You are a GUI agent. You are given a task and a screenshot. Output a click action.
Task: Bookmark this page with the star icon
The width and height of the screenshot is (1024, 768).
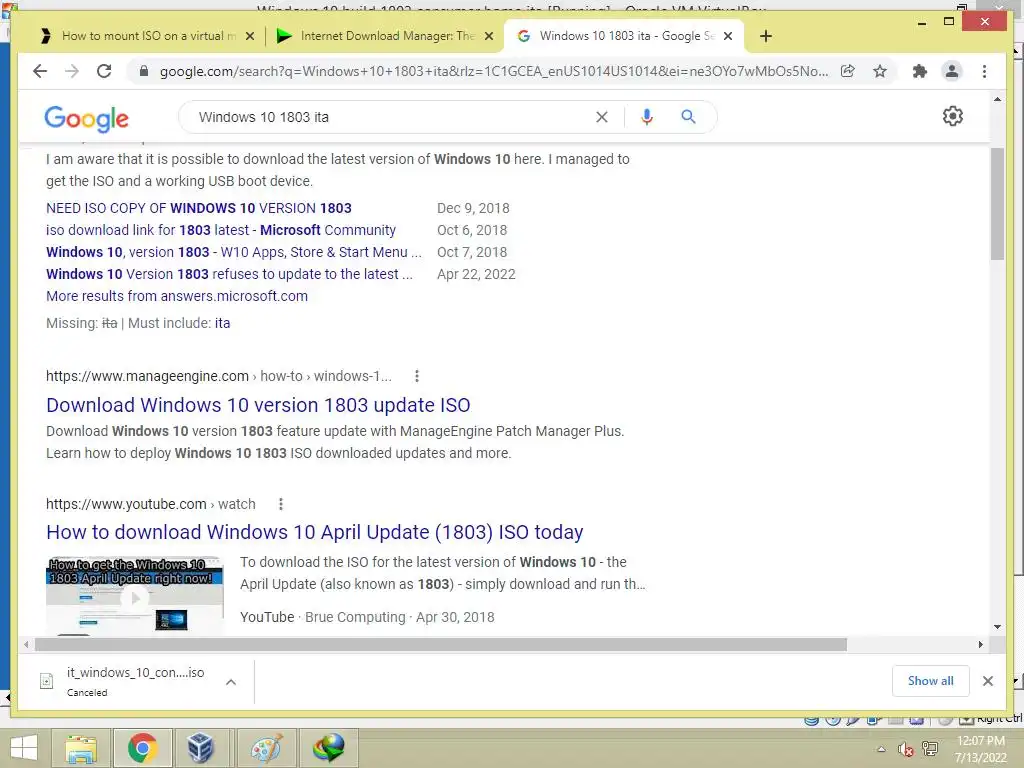pos(880,71)
